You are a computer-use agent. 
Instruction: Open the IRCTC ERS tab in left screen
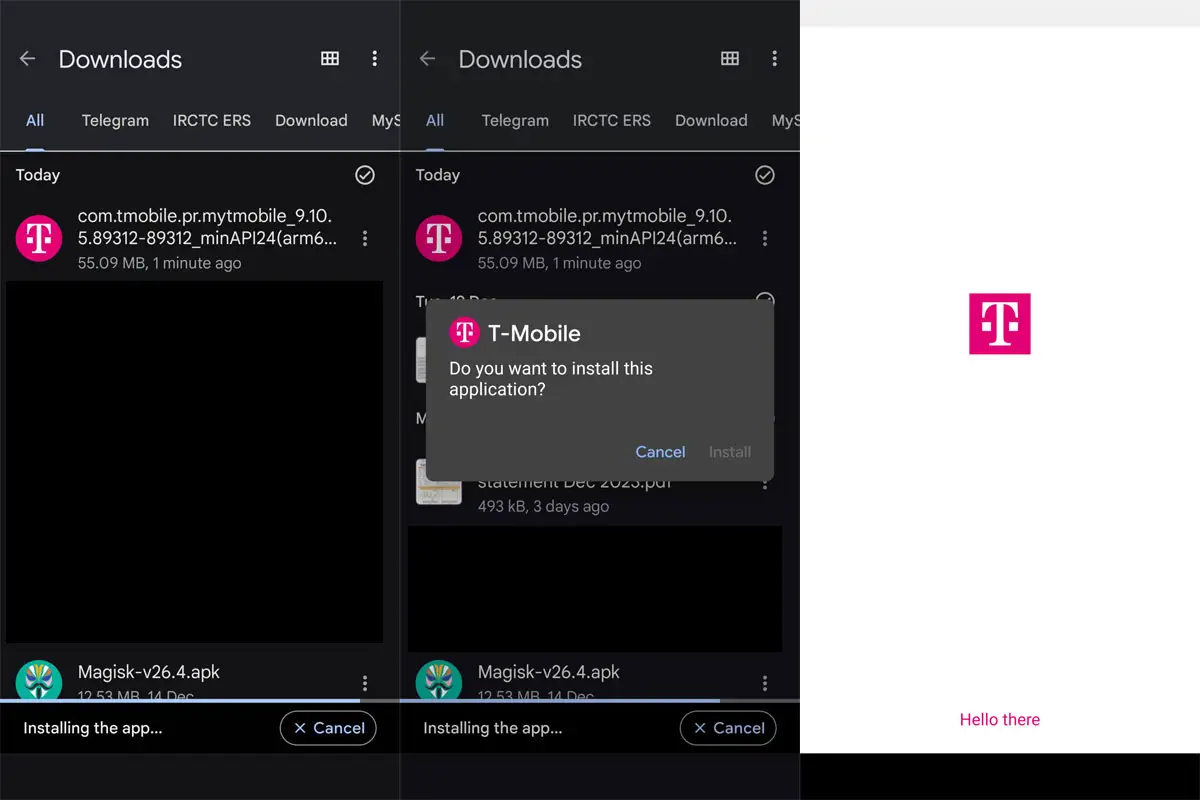pos(212,121)
